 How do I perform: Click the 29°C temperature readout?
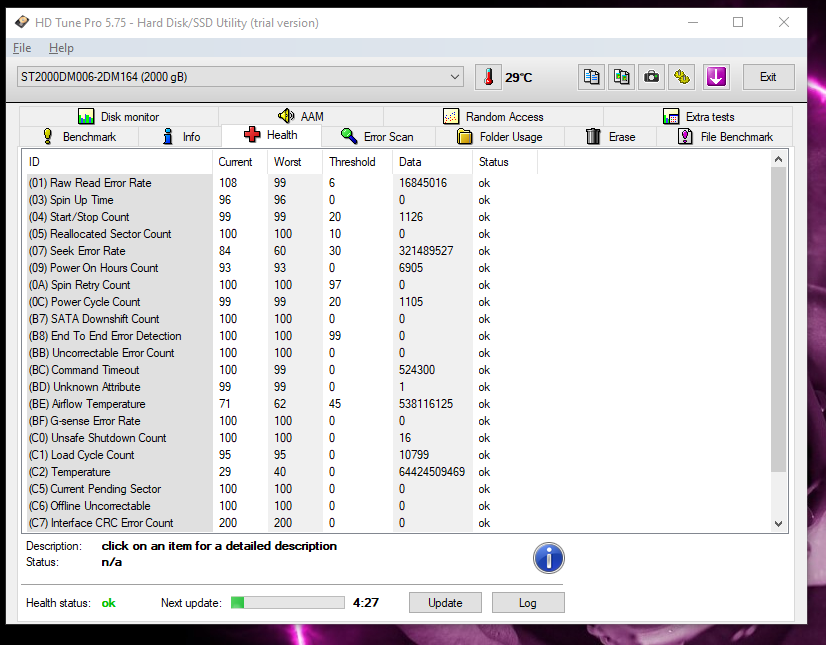pyautogui.click(x=519, y=77)
